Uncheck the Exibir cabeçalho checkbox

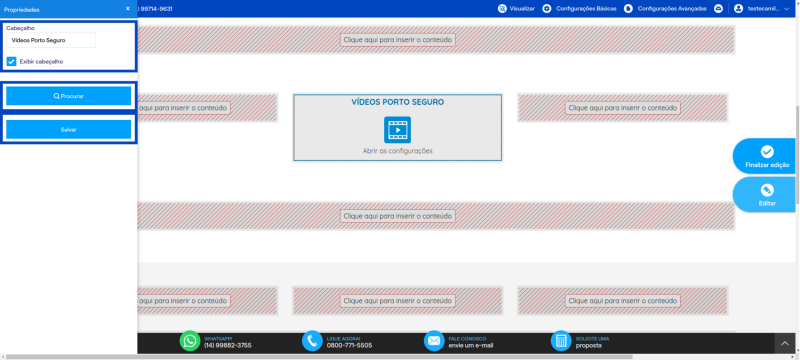coord(12,62)
